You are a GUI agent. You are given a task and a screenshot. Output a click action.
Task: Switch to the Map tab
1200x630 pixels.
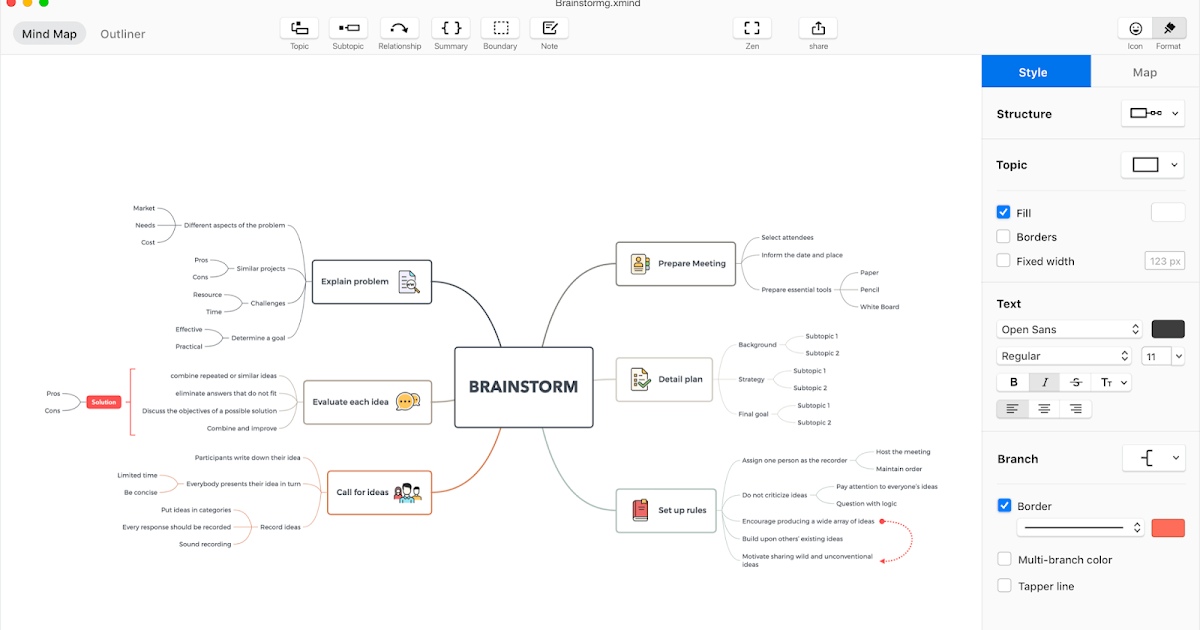[1144, 71]
